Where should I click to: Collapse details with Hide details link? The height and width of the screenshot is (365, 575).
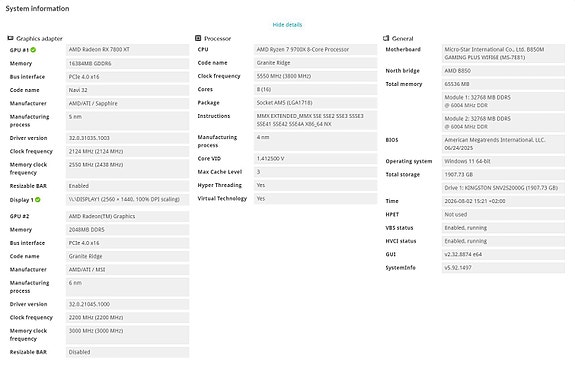pyautogui.click(x=287, y=25)
